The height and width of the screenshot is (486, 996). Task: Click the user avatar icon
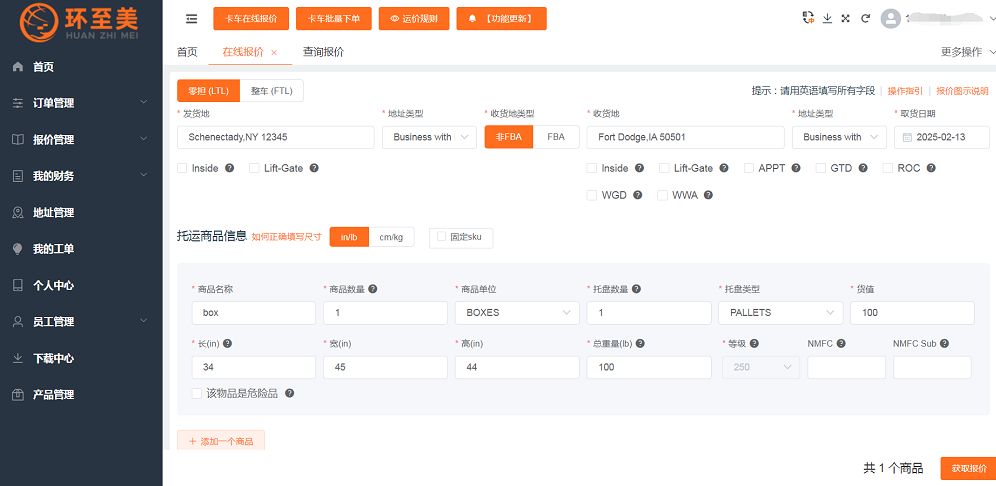pyautogui.click(x=891, y=19)
